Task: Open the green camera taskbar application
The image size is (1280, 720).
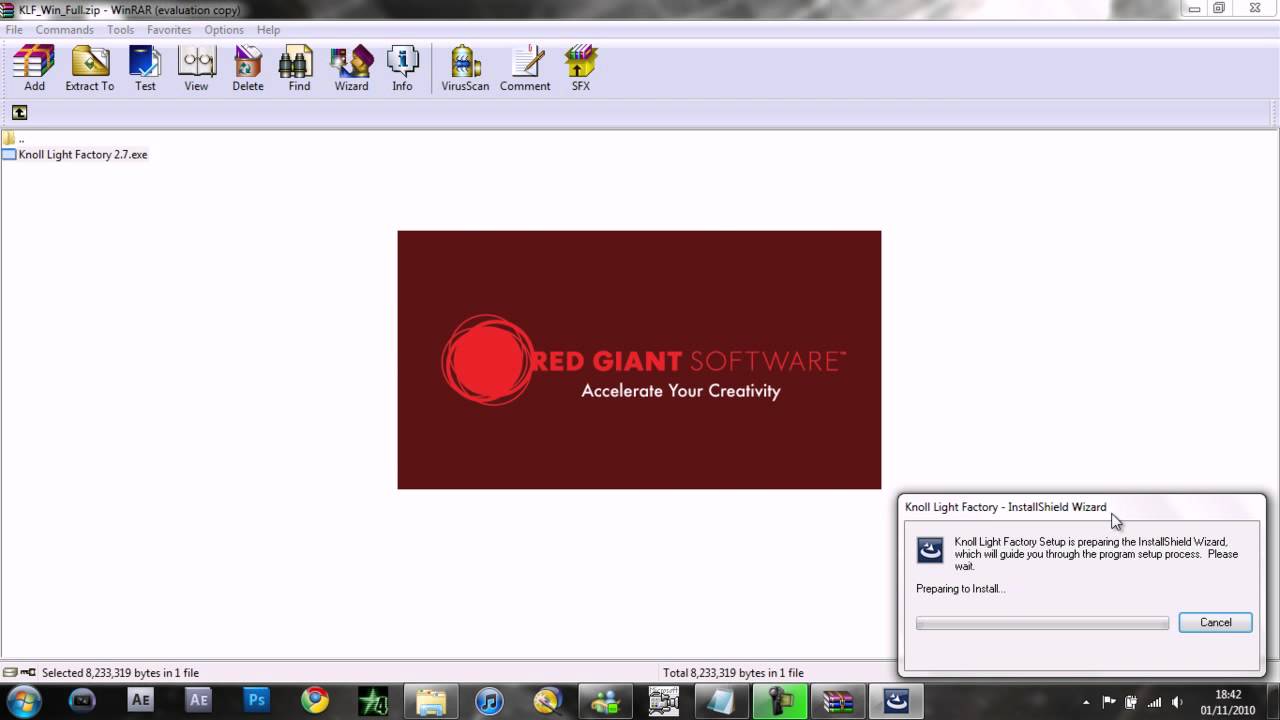Action: coord(780,701)
